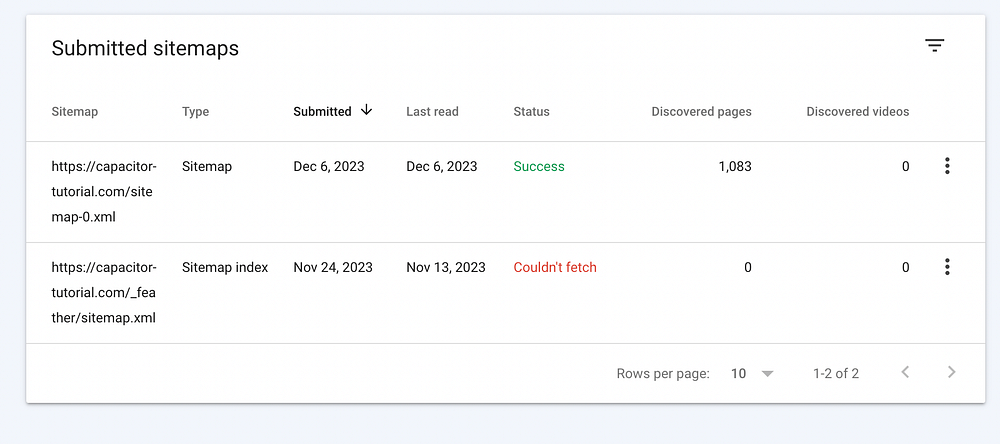The width and height of the screenshot is (1000, 444).
Task: Sort table by Submitted column header
Action: pyautogui.click(x=322, y=112)
